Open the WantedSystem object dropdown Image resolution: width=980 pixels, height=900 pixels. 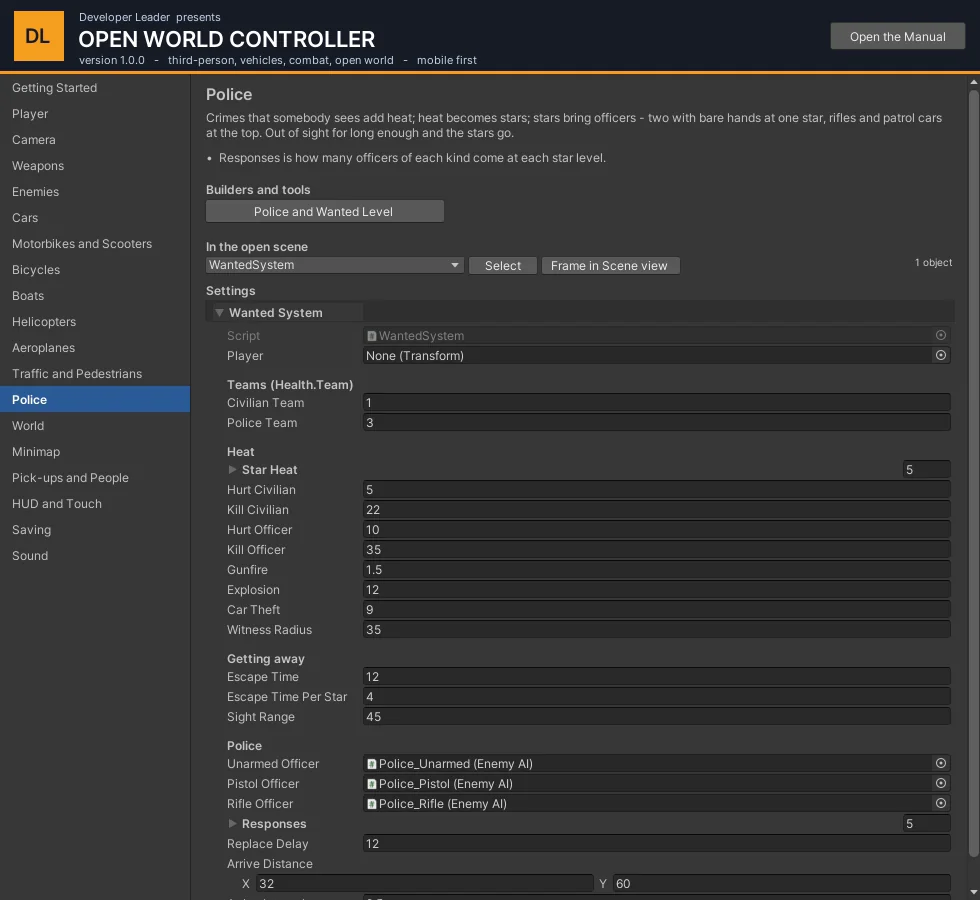tap(334, 265)
